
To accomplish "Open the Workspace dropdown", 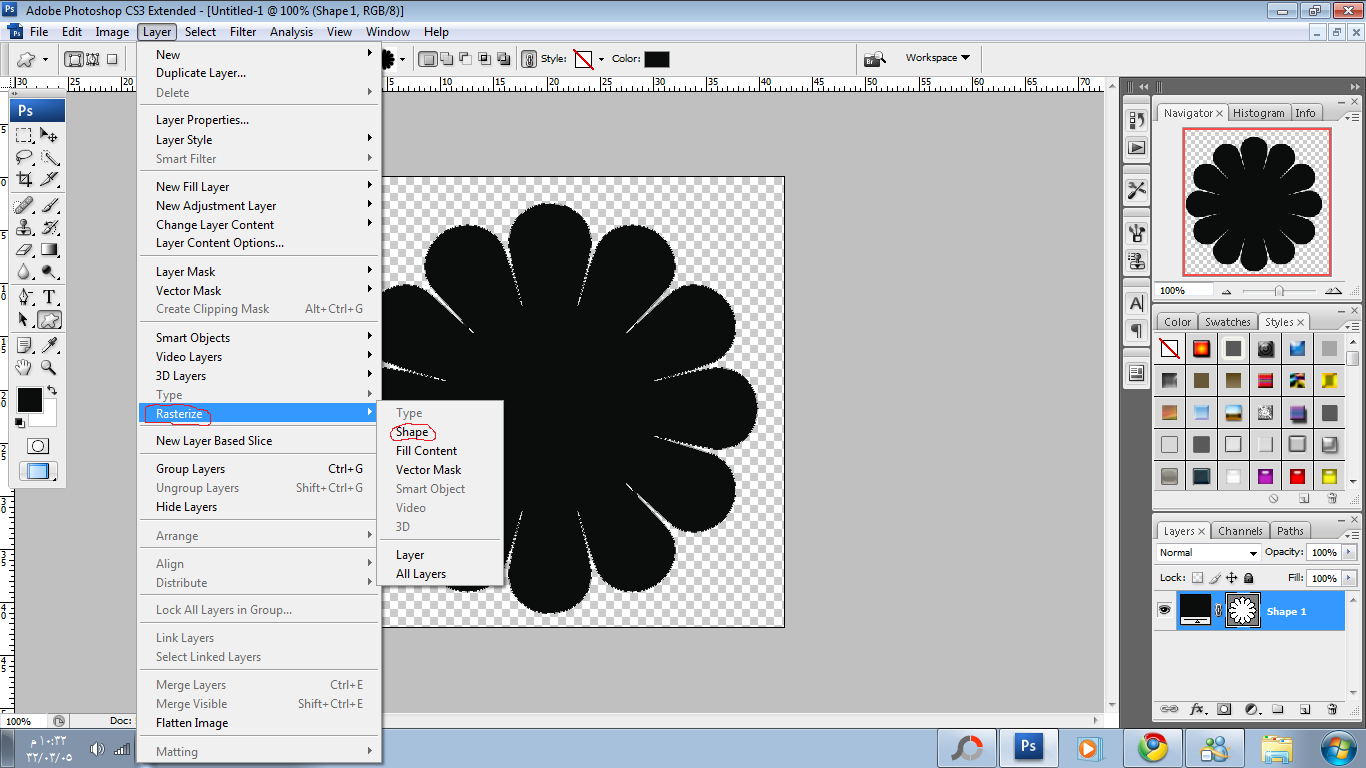I will 937,58.
